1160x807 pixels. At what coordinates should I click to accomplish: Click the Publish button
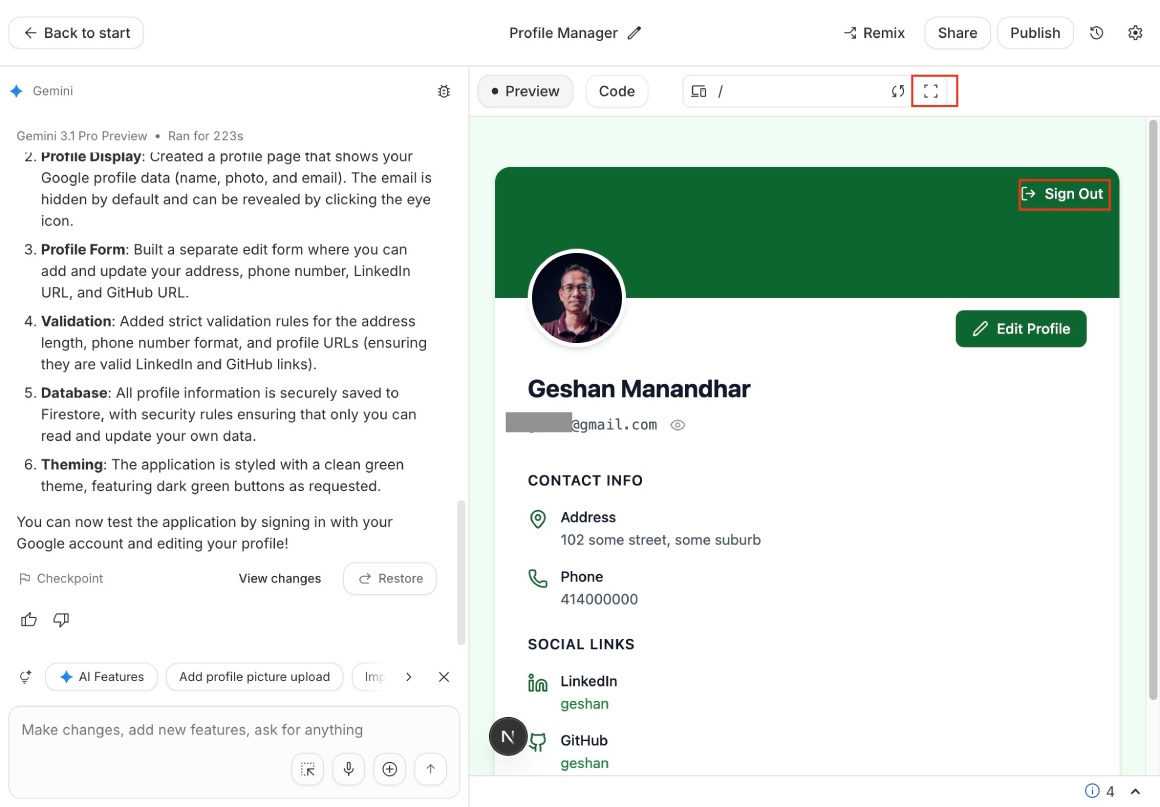(x=1035, y=32)
